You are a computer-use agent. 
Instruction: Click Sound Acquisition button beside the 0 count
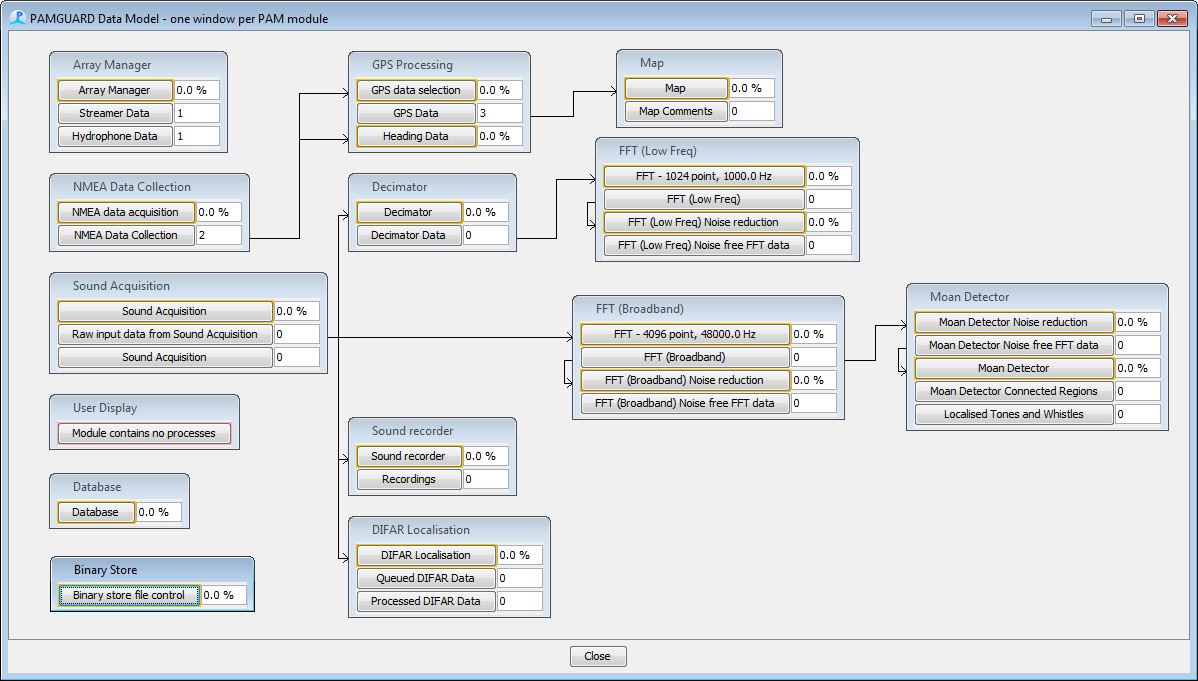click(164, 357)
